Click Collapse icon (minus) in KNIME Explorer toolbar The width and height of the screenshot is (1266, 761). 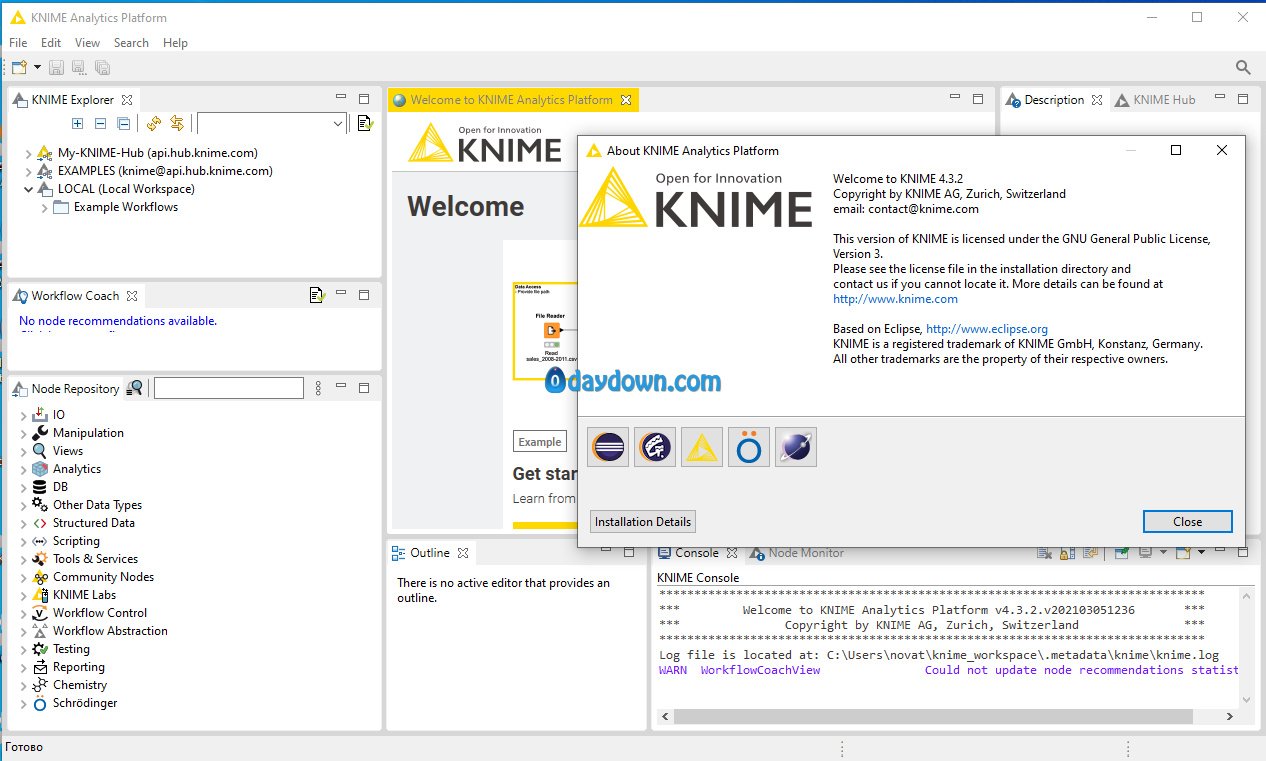point(100,123)
